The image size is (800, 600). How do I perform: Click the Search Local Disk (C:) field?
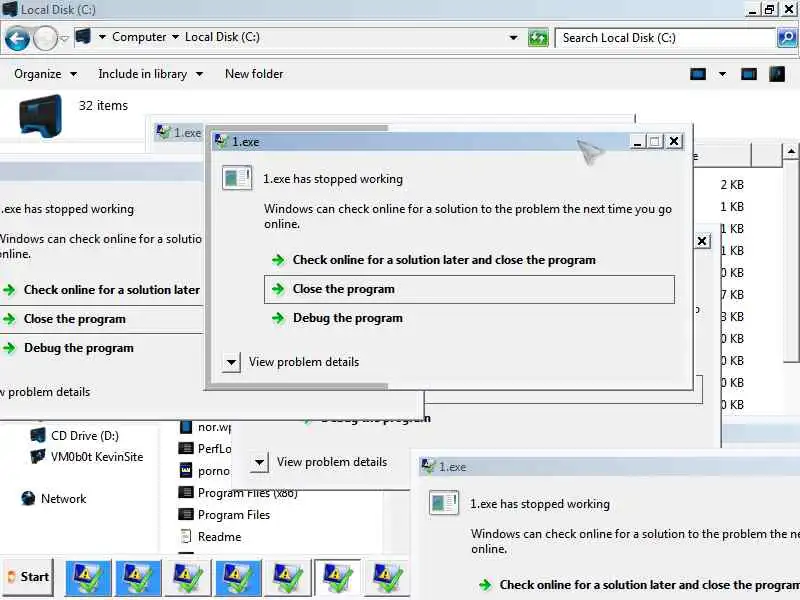tap(665, 38)
